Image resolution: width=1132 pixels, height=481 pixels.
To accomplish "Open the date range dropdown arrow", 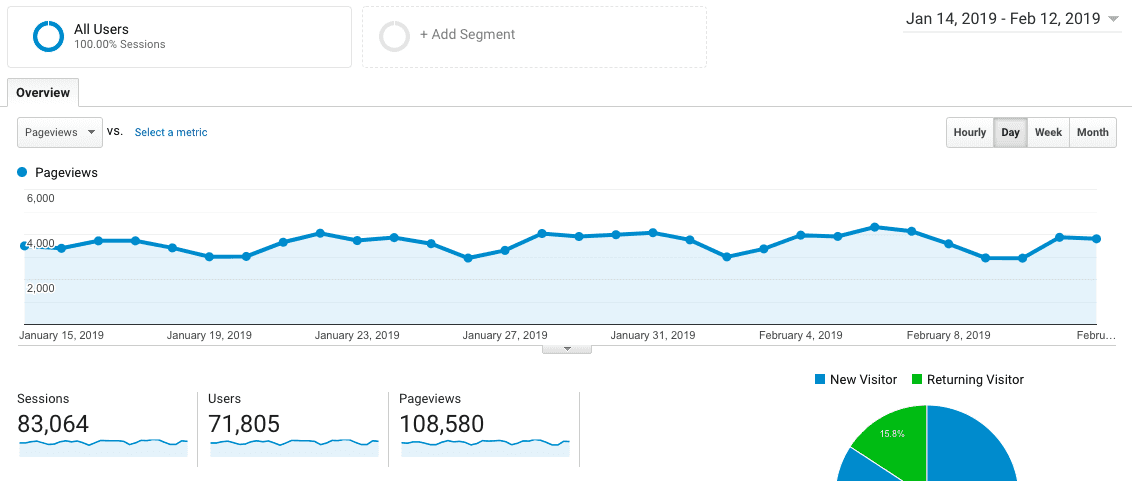I will point(1113,20).
